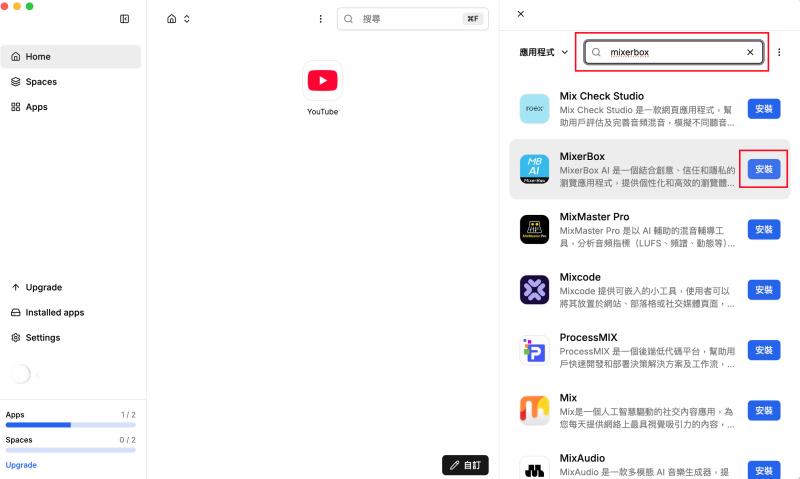Screen dimensions: 800x479
Task: Click the blue Upgrade link at bottom
Action: pos(21,465)
